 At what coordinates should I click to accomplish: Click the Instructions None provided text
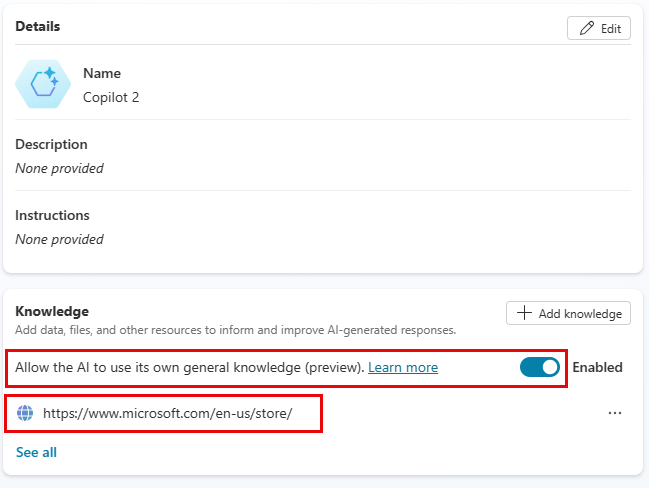(x=59, y=239)
